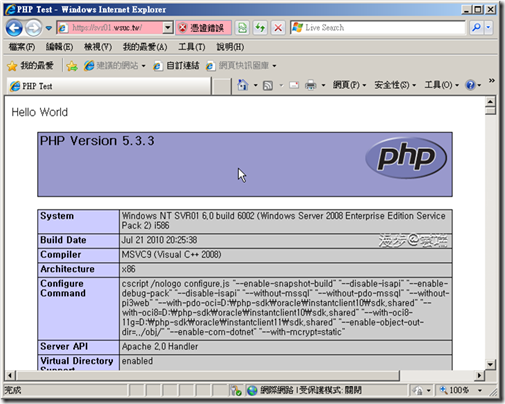This screenshot has height=404, width=505.
Task: Expand the web slice gallery dropdown arrow
Action: pyautogui.click(x=274, y=66)
